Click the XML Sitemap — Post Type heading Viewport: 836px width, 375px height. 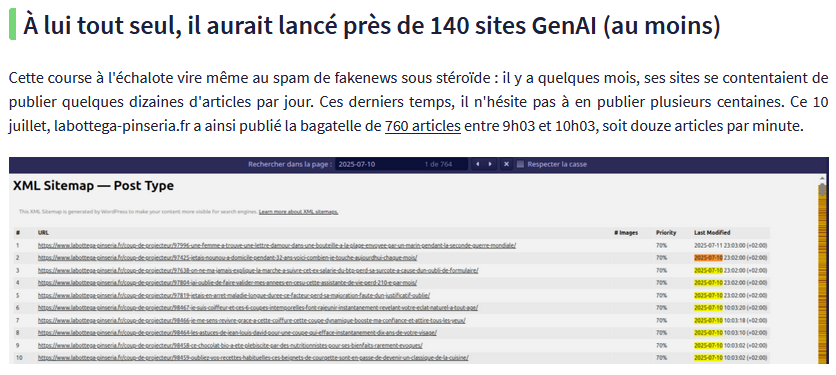[93, 186]
